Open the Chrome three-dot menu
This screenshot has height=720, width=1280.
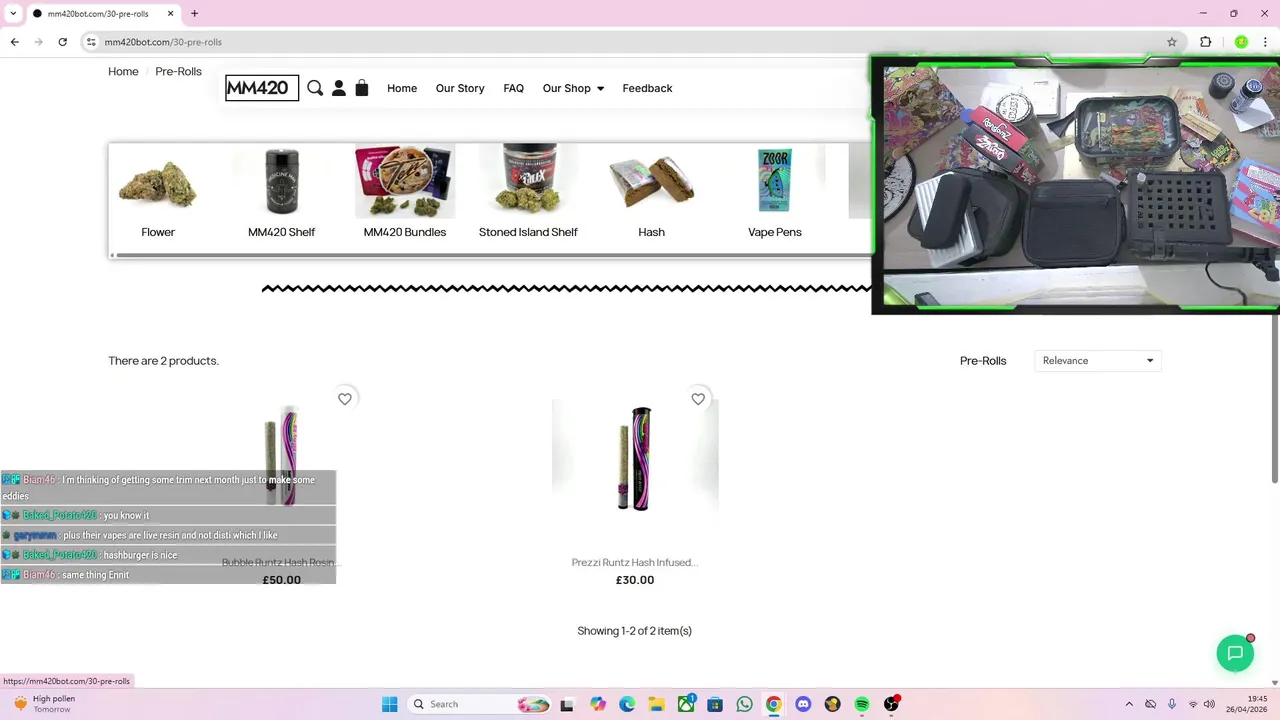coord(1265,42)
